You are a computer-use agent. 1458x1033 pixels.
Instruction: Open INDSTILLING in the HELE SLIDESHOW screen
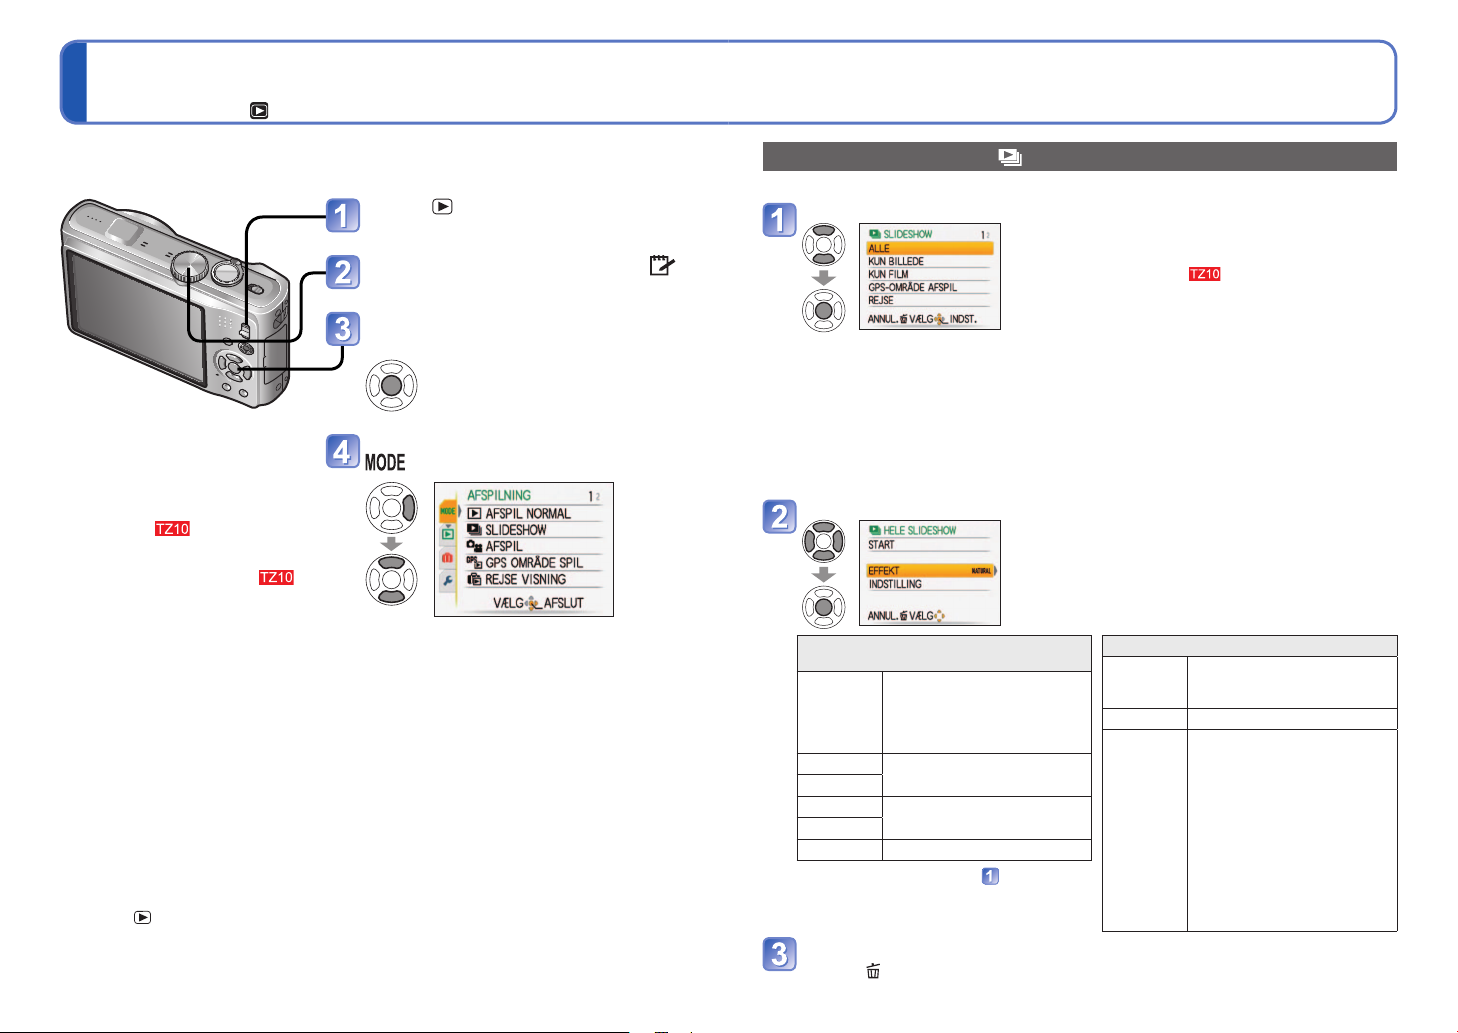(x=895, y=584)
